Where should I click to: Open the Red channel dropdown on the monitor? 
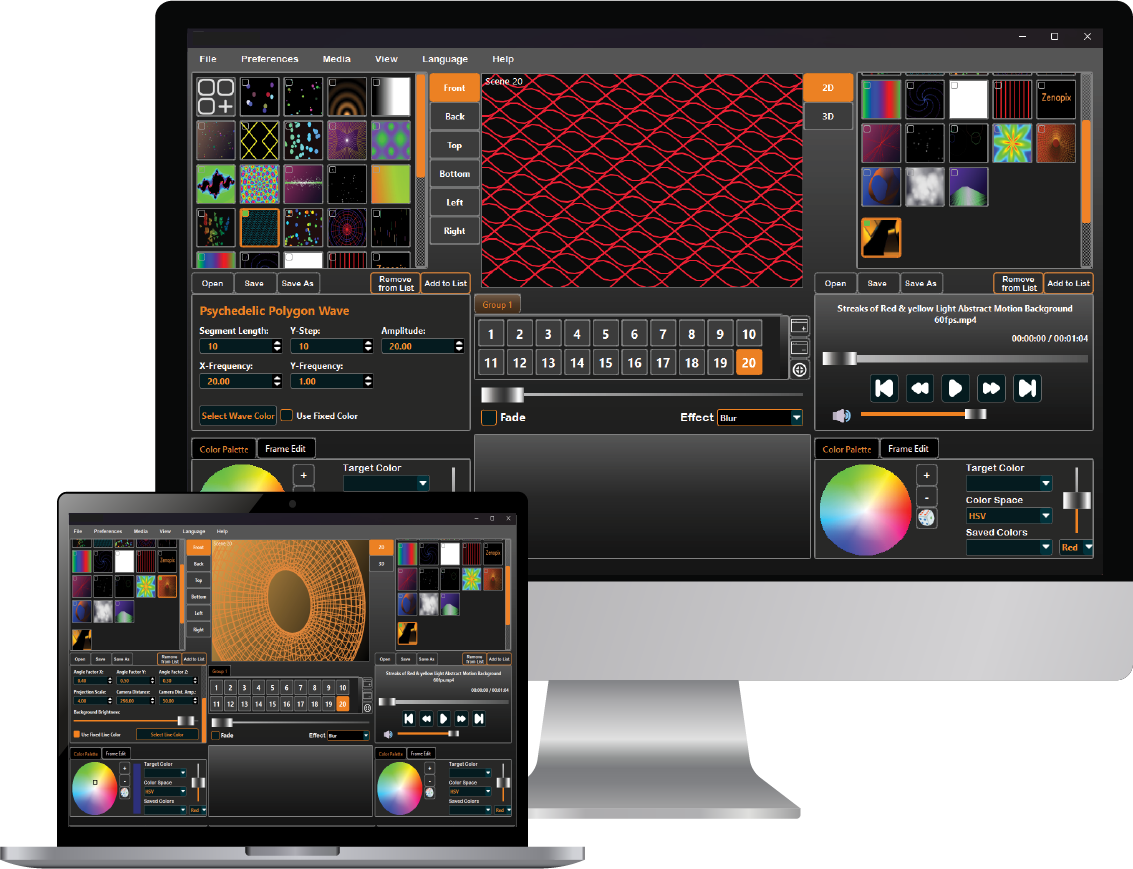(1077, 548)
